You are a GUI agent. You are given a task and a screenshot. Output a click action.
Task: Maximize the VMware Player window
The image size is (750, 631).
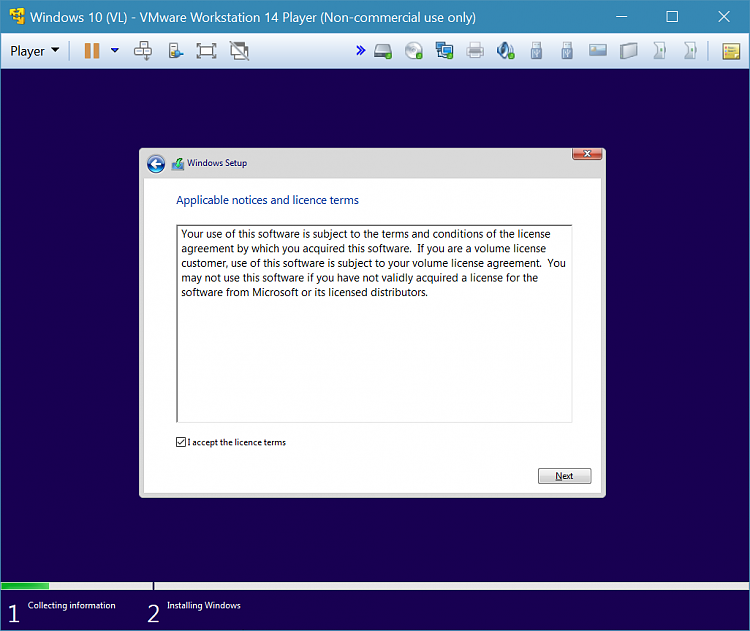tap(672, 17)
